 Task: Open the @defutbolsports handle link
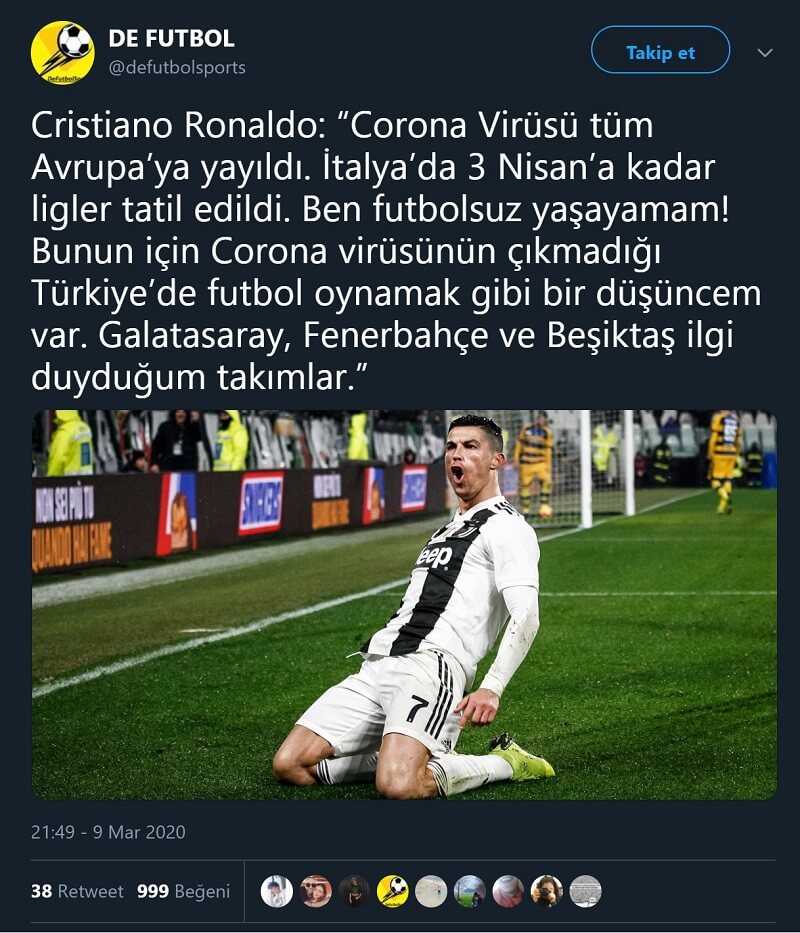(x=177, y=67)
